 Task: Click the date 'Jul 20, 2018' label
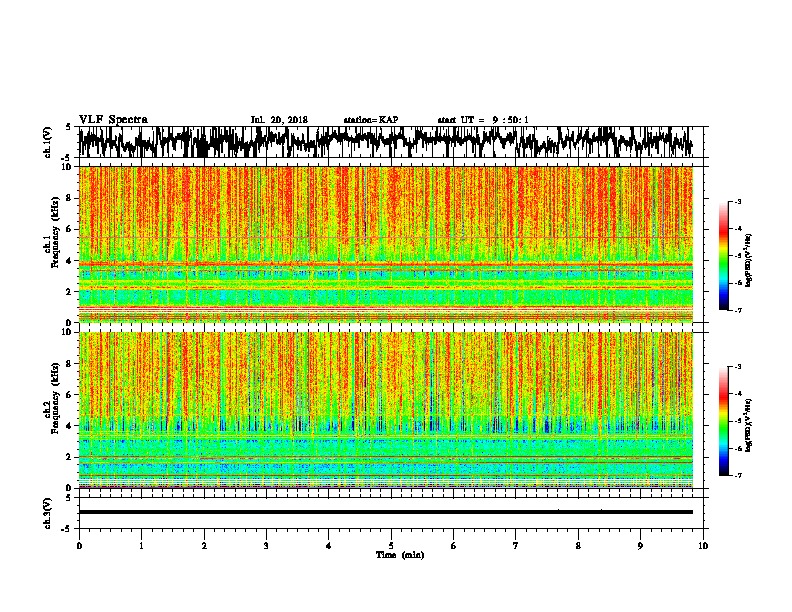[x=279, y=120]
